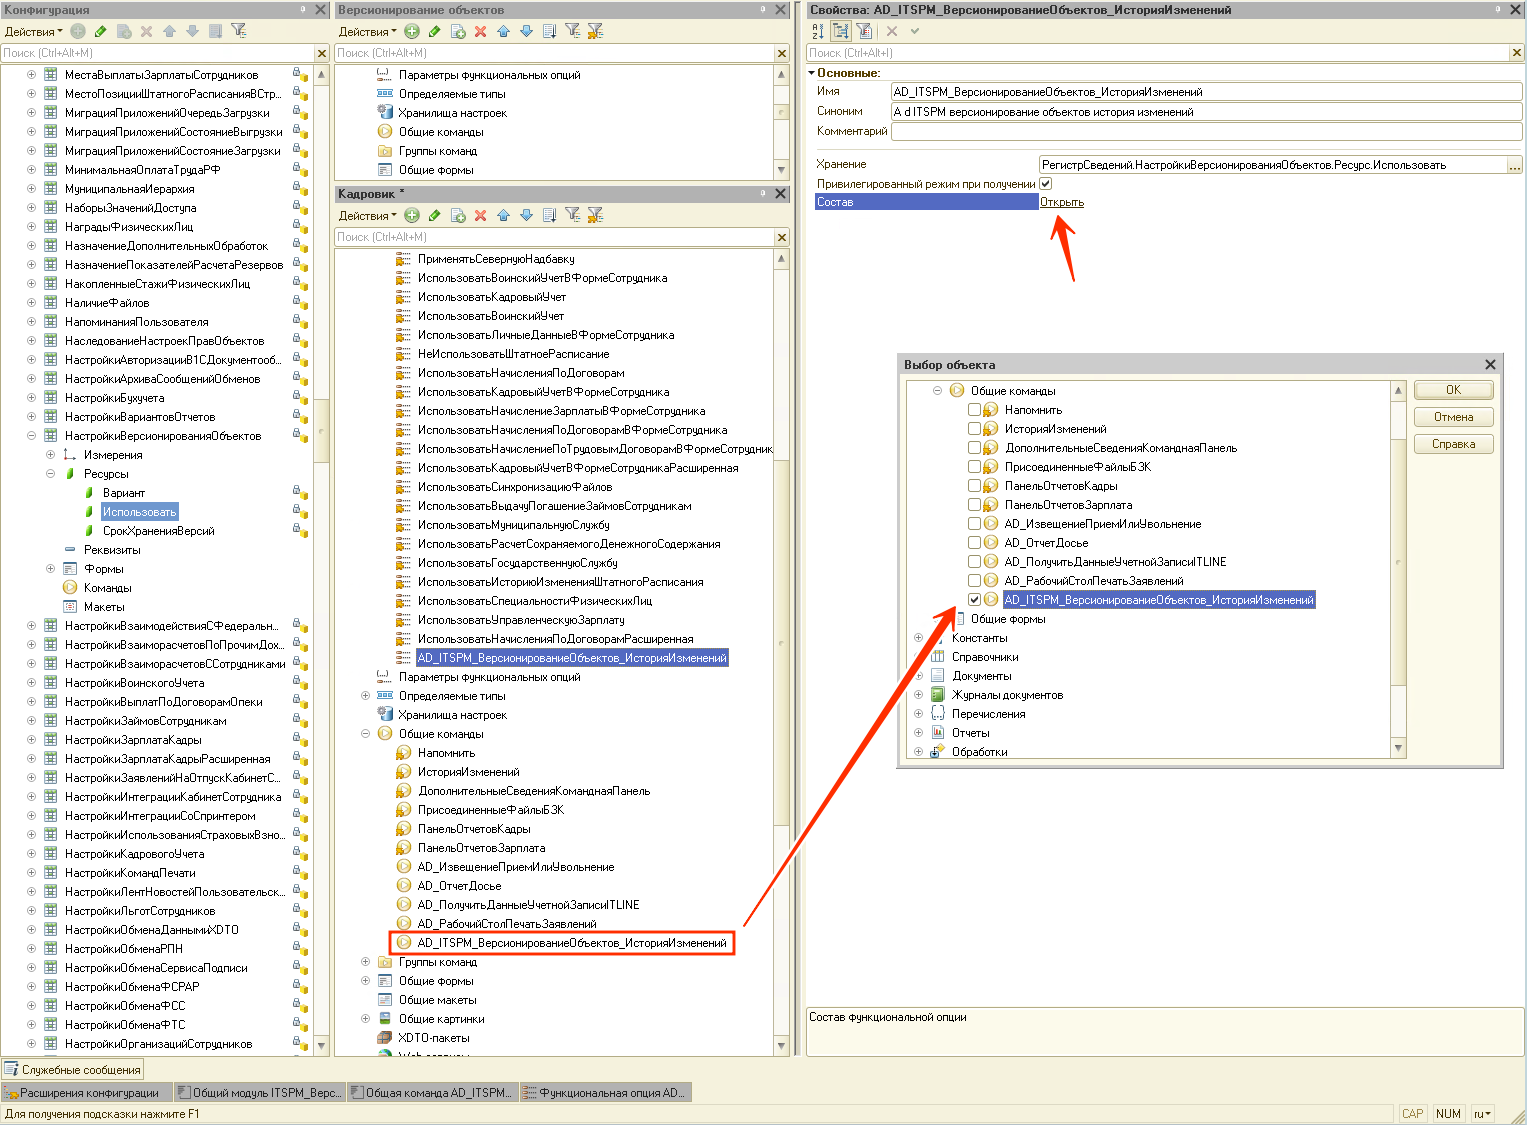Click Move down arrow in Версионирование объектов toolbar
Viewport: 1527px width, 1125px height.
pyautogui.click(x=526, y=31)
